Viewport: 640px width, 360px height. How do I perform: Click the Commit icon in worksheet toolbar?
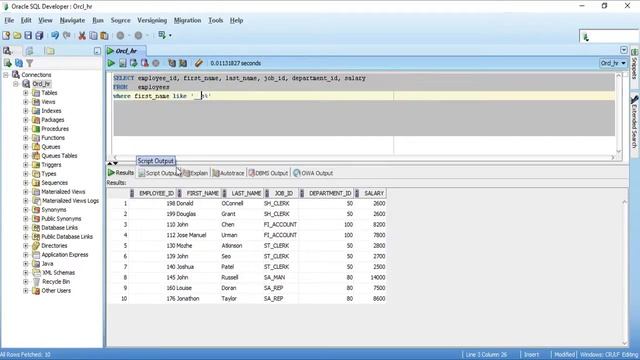pos(133,63)
